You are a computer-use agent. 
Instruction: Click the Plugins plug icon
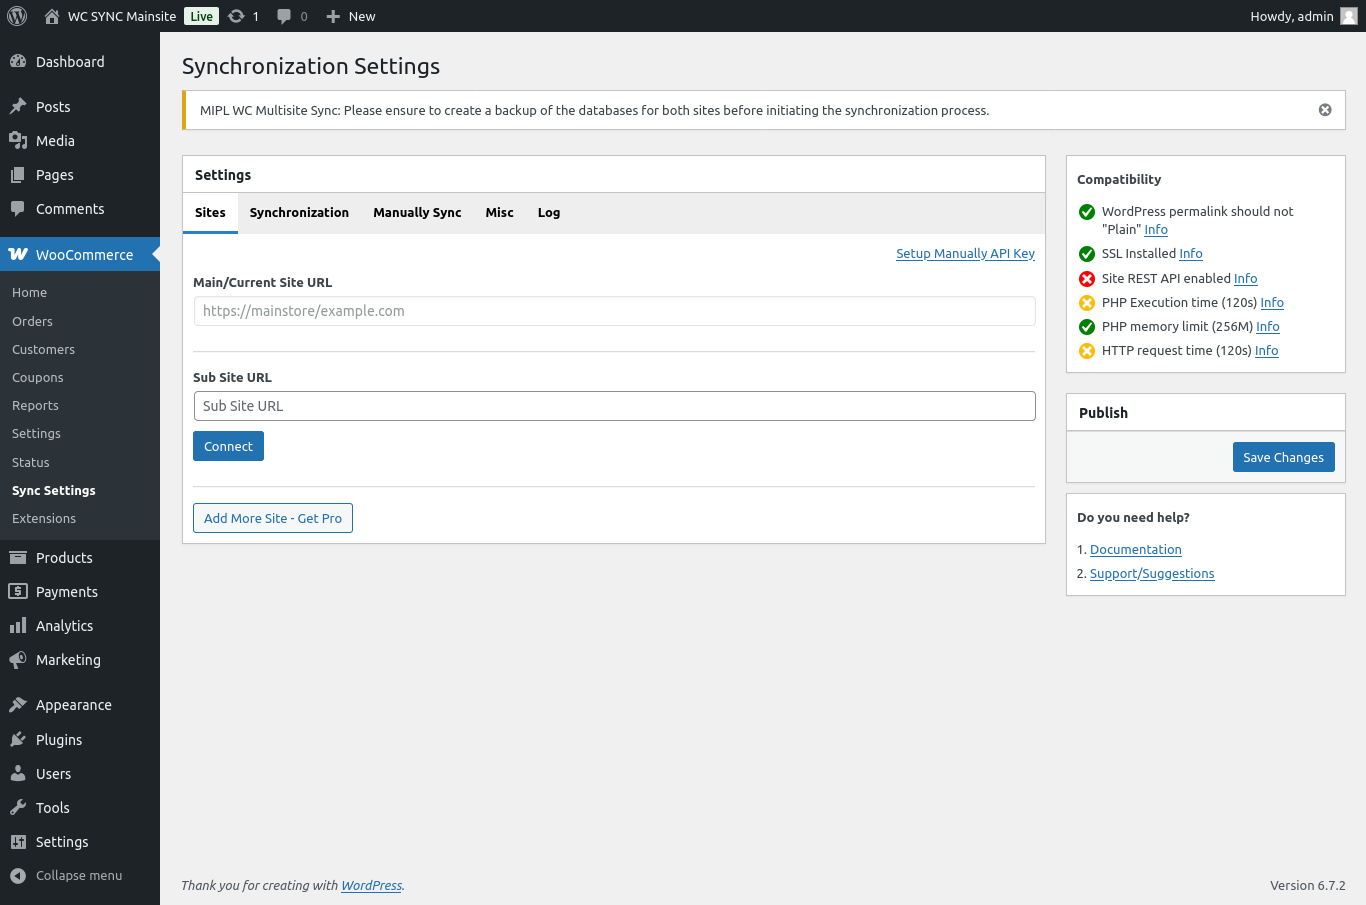coord(18,740)
